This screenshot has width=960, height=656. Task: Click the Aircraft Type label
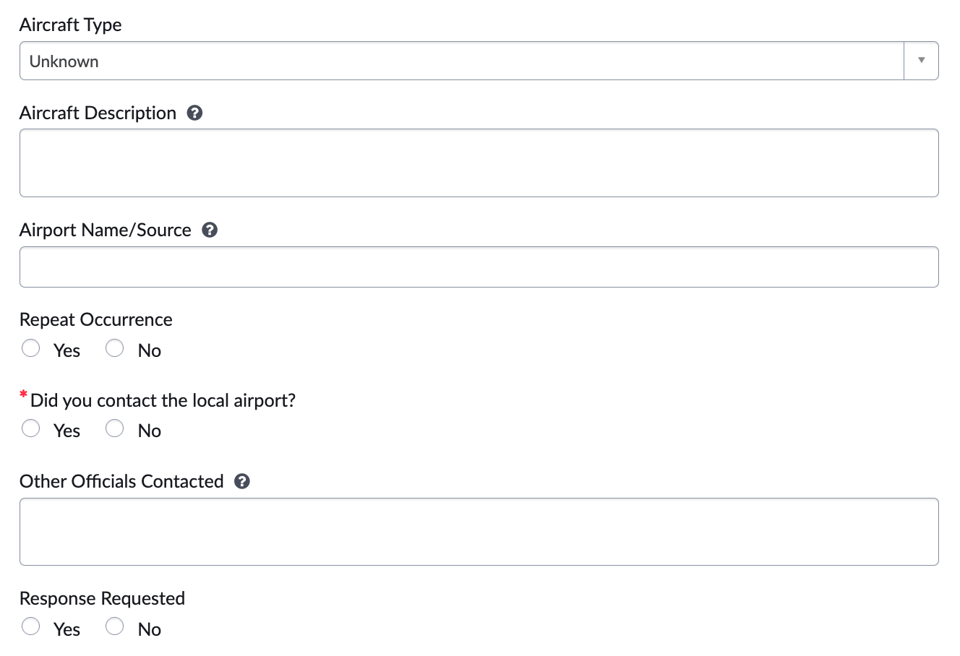(x=71, y=25)
